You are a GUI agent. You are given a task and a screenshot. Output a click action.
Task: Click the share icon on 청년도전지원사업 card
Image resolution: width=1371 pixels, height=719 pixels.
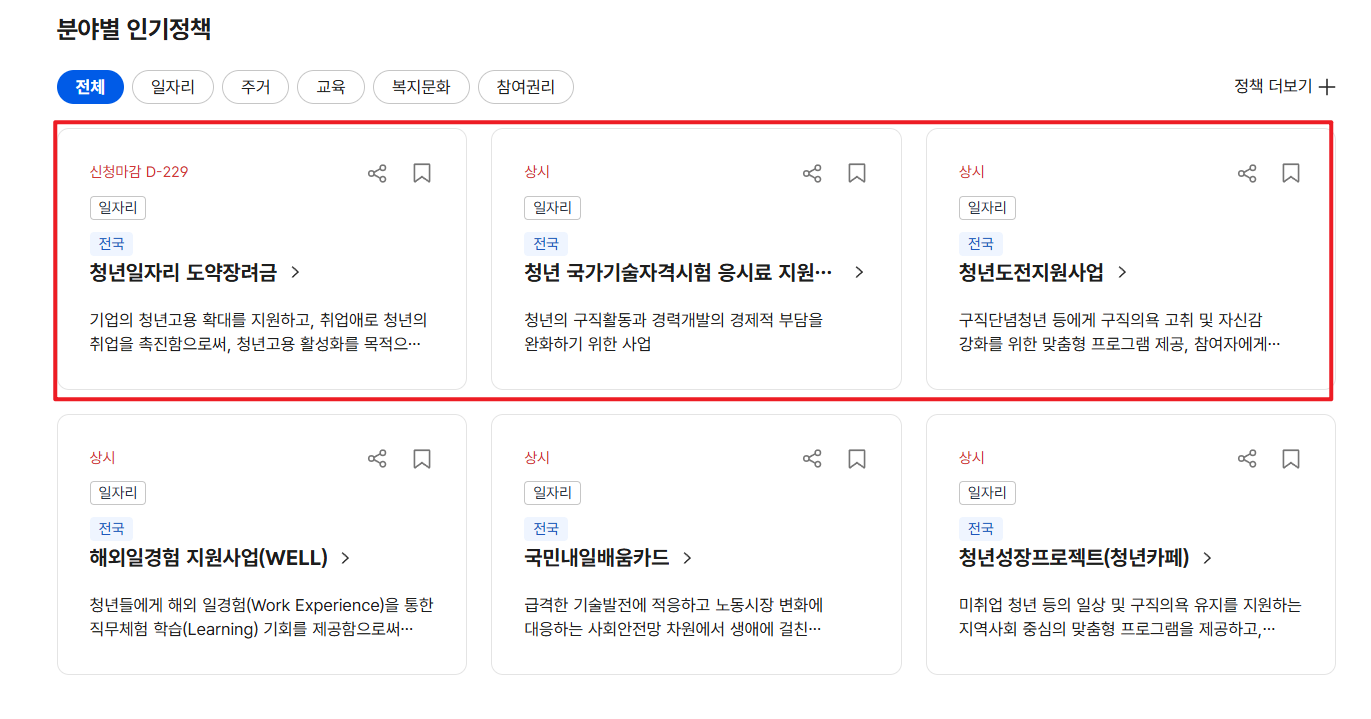coord(1247,172)
